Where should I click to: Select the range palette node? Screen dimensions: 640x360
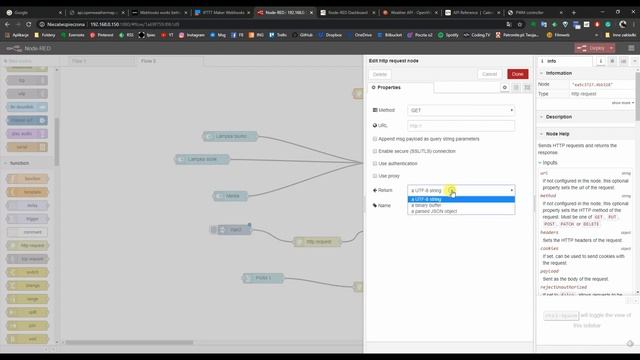[27, 299]
